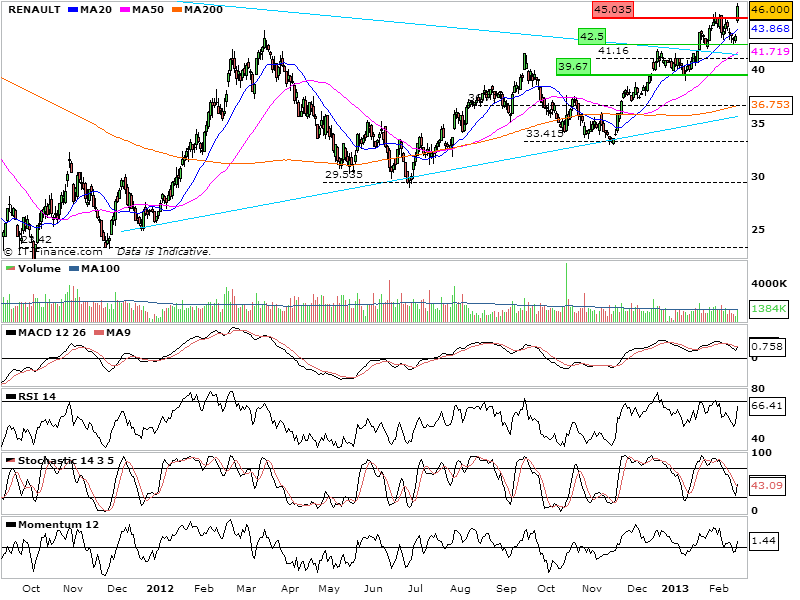Click the Apr label on time axis
Viewport: 800px width, 600px height.
(290, 589)
